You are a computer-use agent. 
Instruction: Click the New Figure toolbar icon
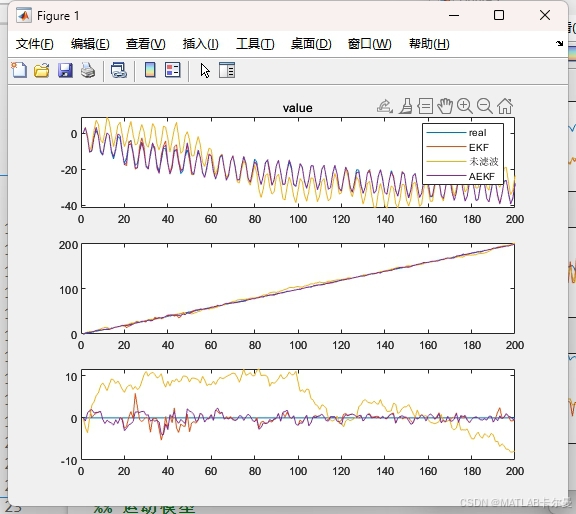[19, 70]
